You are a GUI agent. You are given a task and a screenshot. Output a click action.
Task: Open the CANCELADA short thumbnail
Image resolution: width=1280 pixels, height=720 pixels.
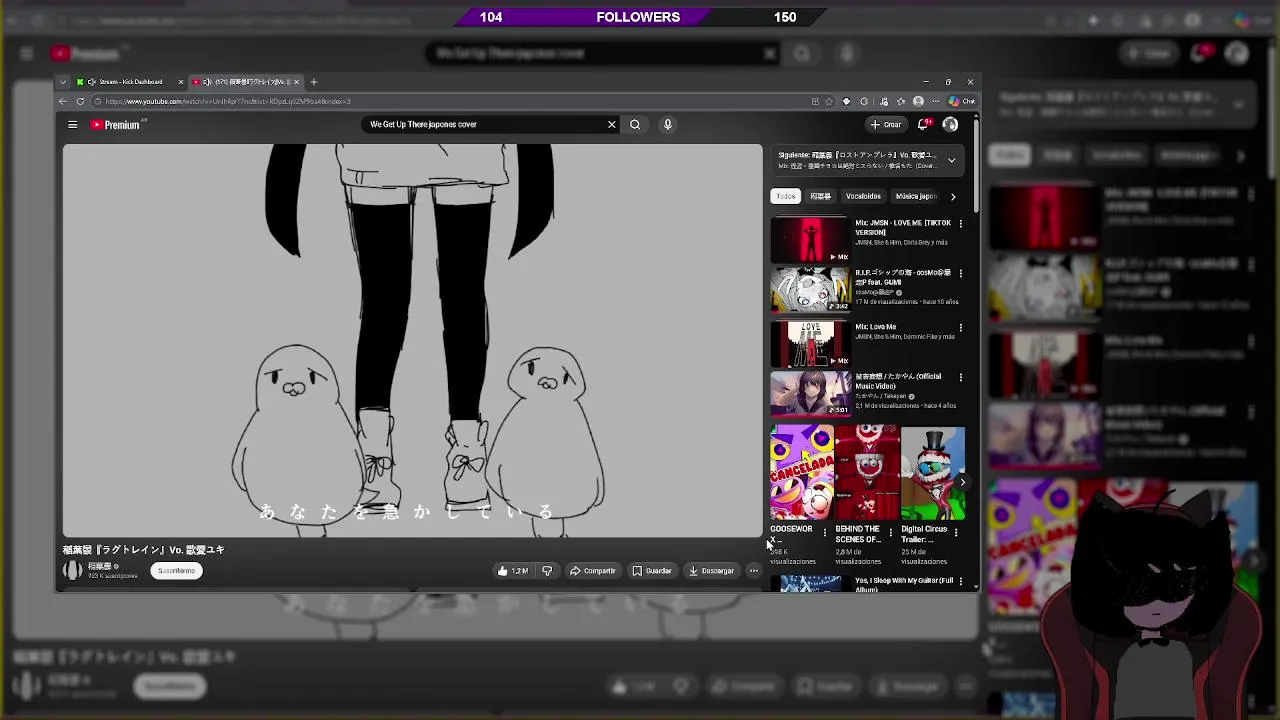pyautogui.click(x=801, y=472)
